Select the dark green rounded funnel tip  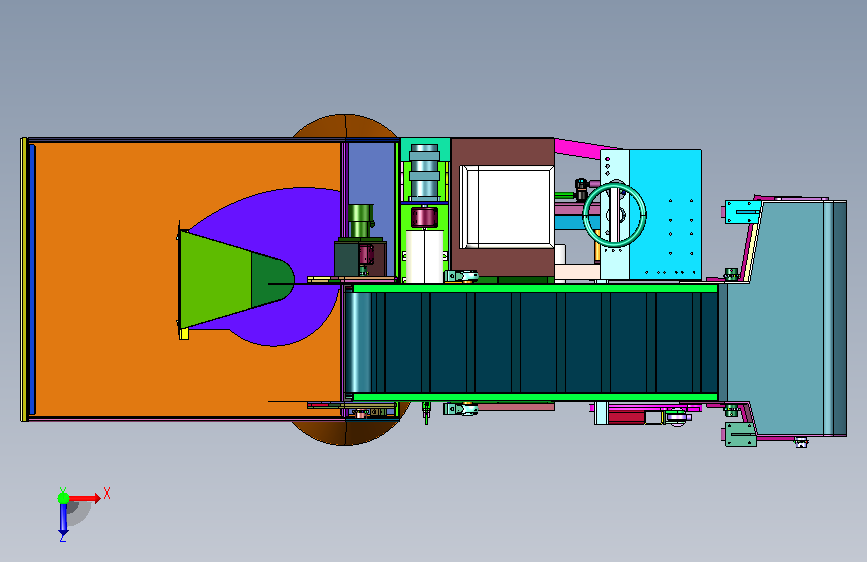tap(271, 279)
